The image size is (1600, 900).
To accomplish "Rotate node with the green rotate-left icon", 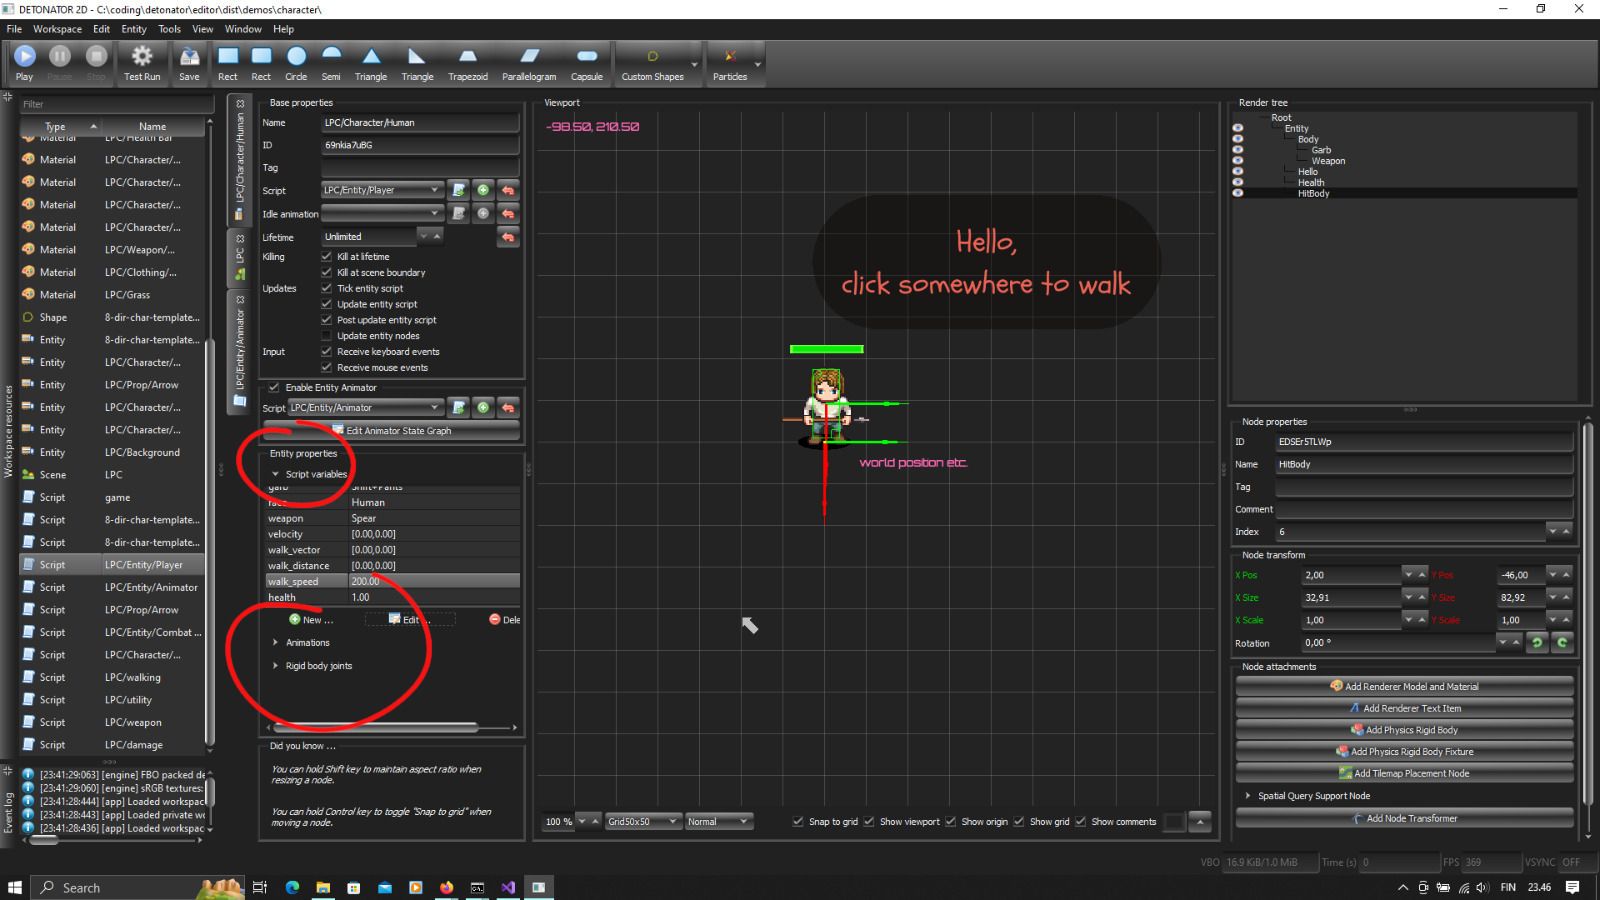I will 1537,643.
